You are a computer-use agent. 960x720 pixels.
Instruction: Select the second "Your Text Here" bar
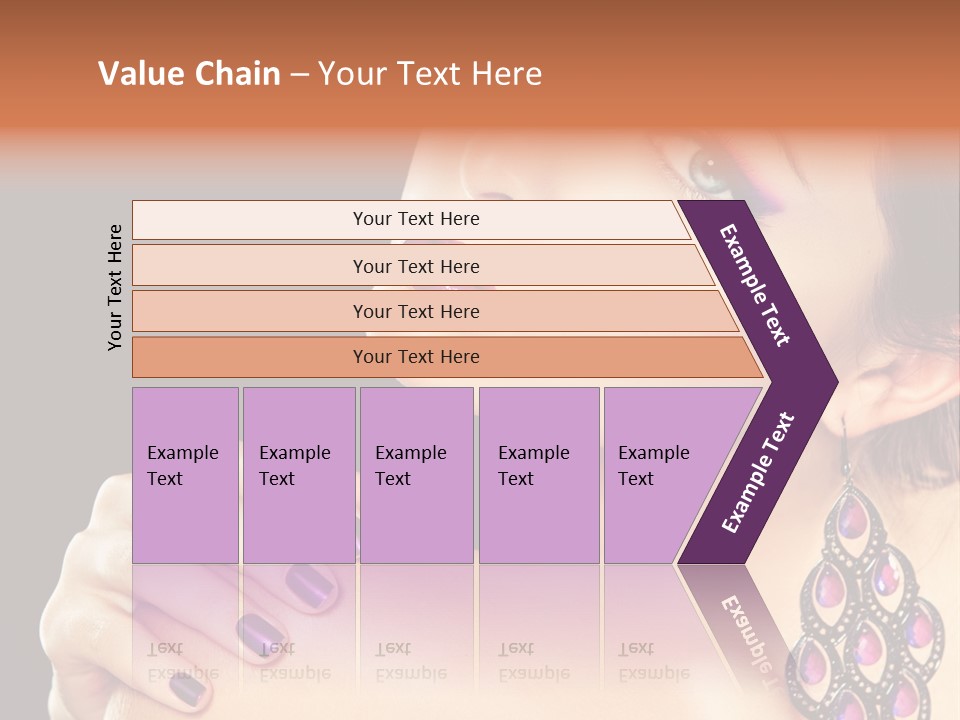click(x=416, y=266)
